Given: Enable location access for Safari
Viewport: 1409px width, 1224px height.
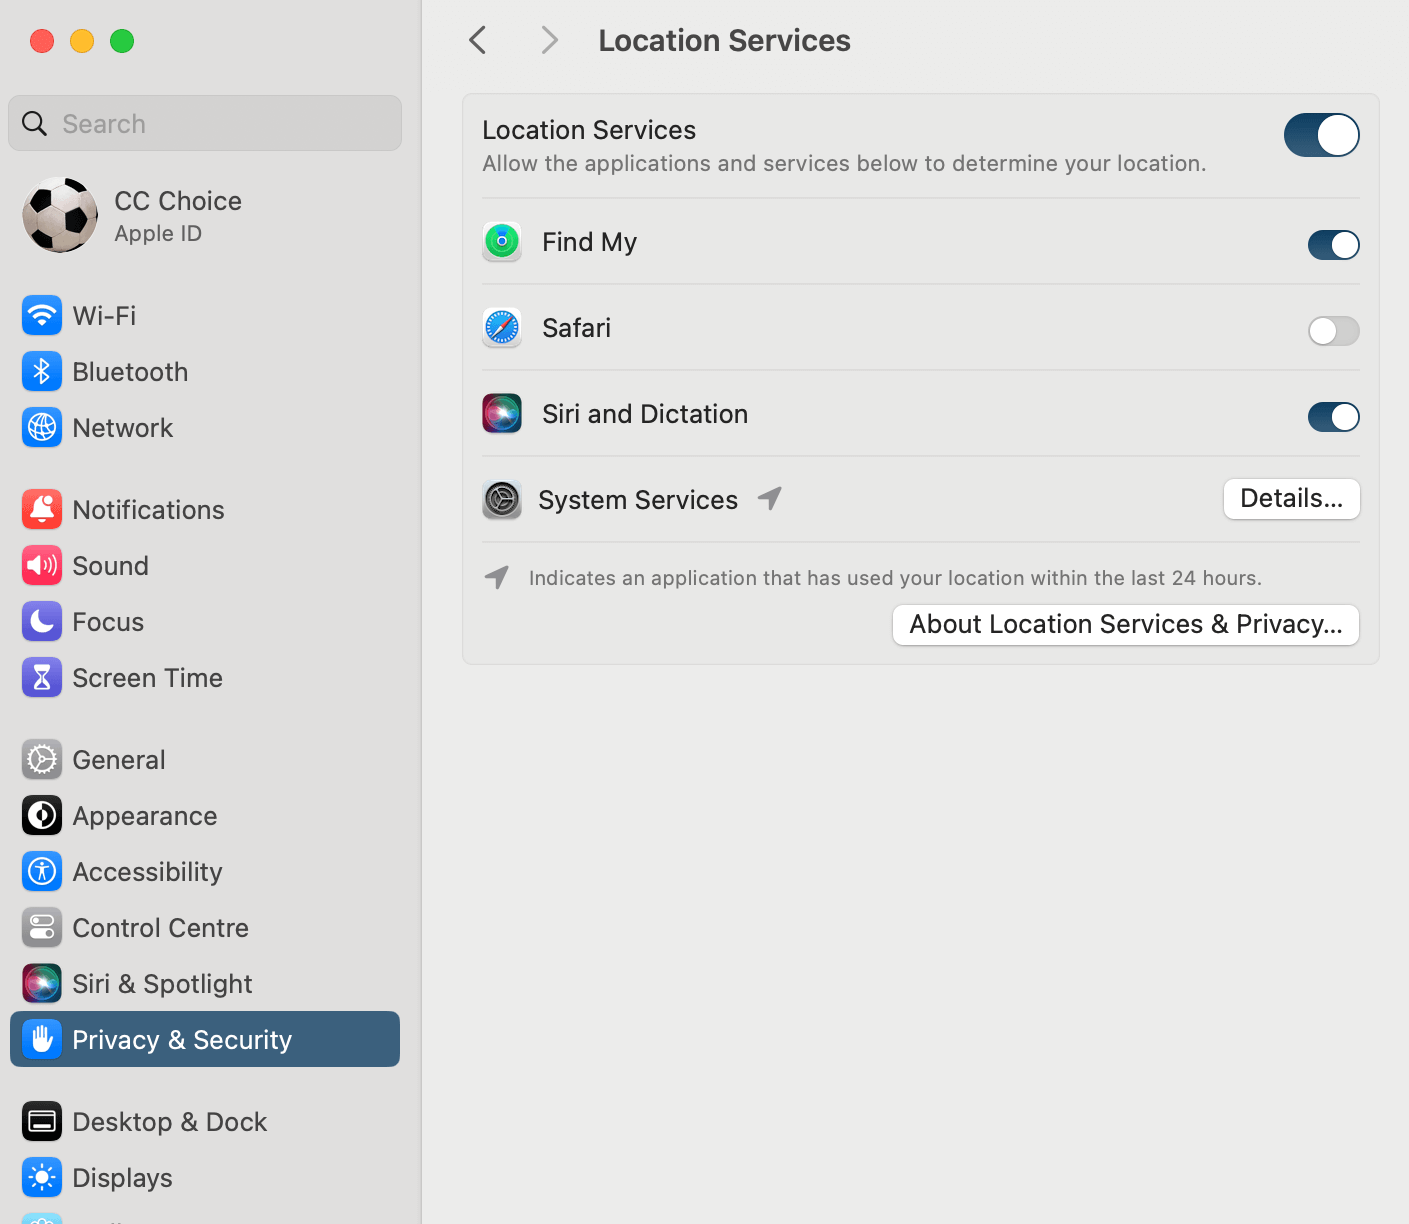Looking at the screenshot, I should (1333, 331).
